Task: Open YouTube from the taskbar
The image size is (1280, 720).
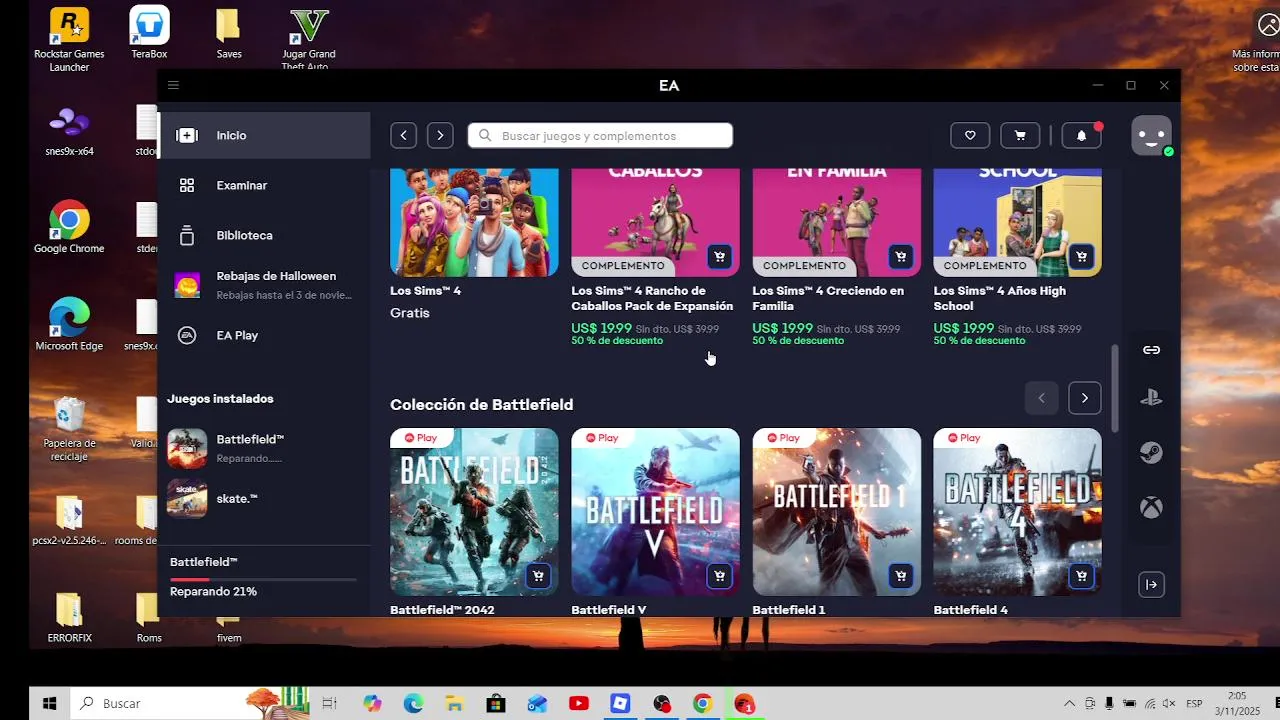Action: [x=578, y=703]
